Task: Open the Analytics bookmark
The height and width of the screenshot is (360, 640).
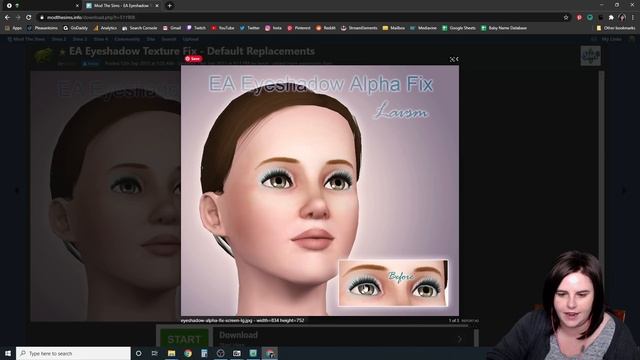Action: [x=105, y=28]
